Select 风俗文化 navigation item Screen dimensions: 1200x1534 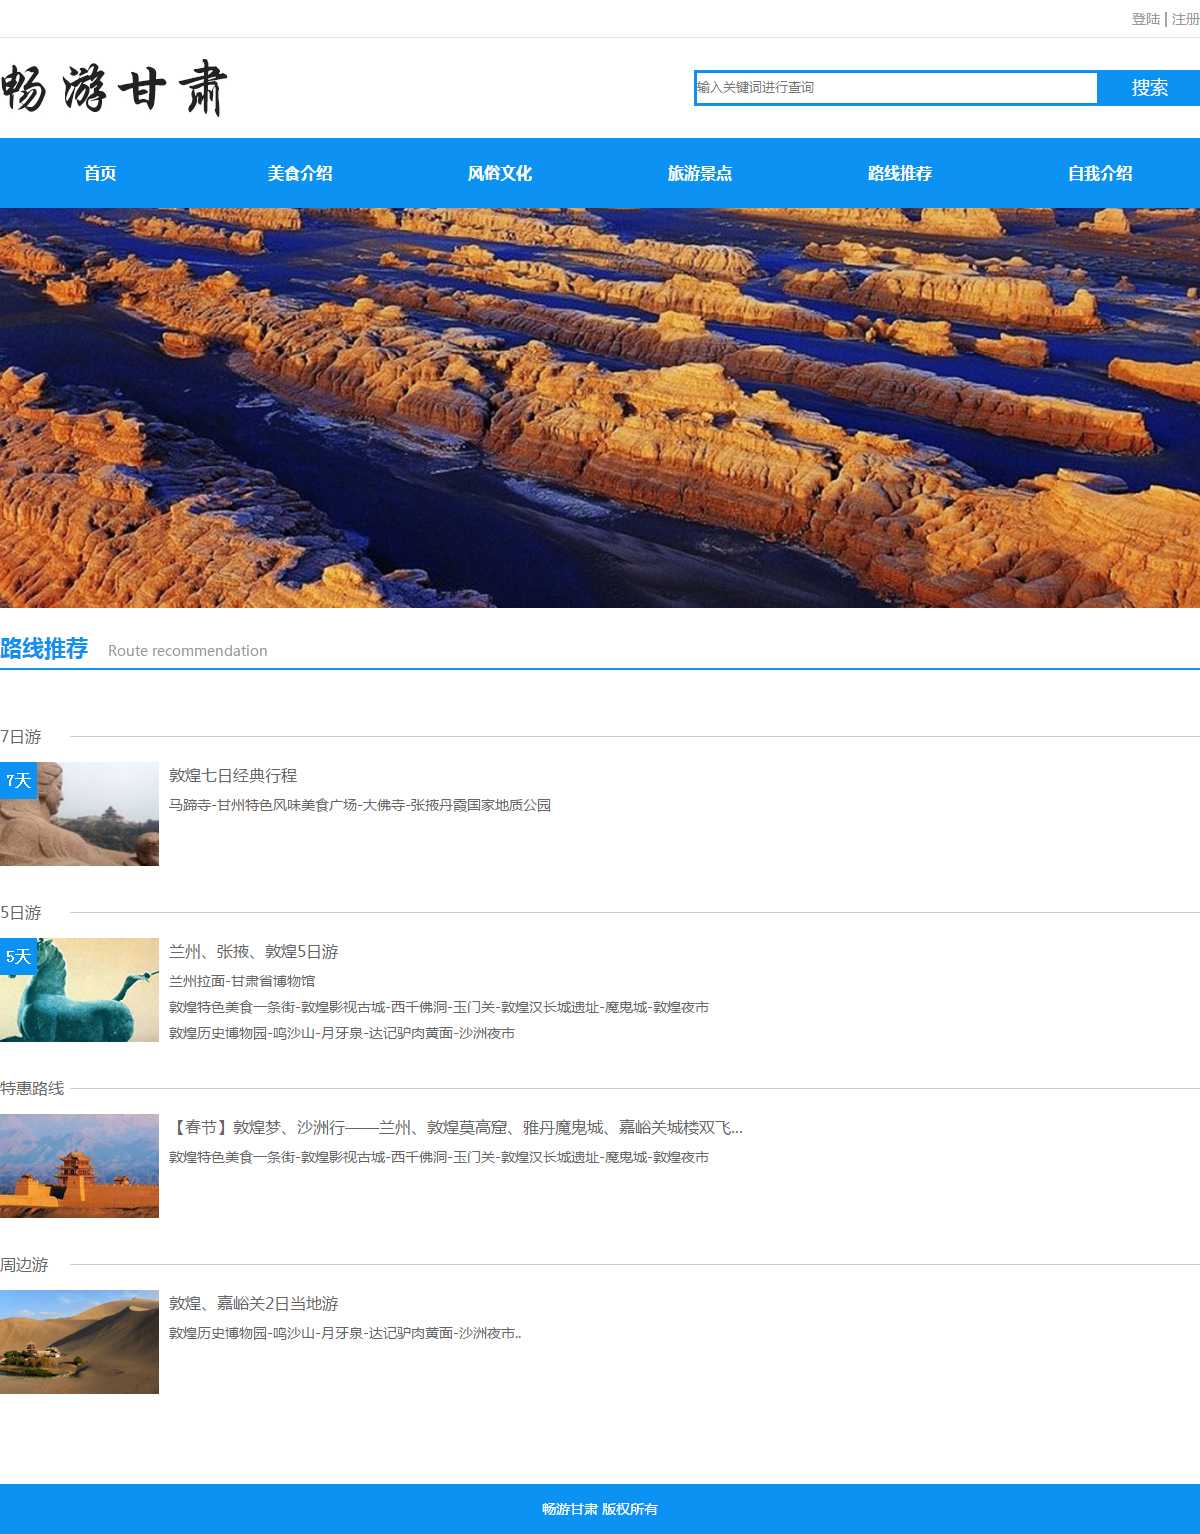(500, 173)
